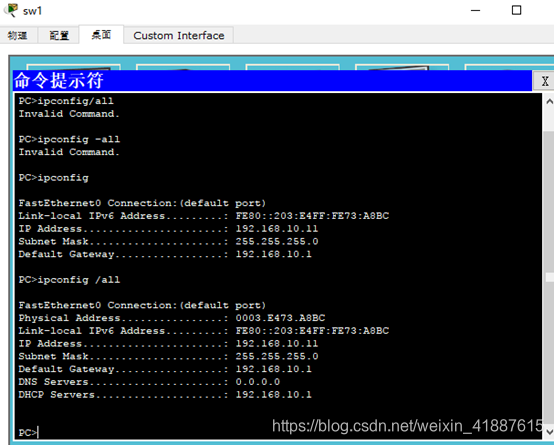Switch to the 物理 tab
554x445 pixels.
coord(18,35)
